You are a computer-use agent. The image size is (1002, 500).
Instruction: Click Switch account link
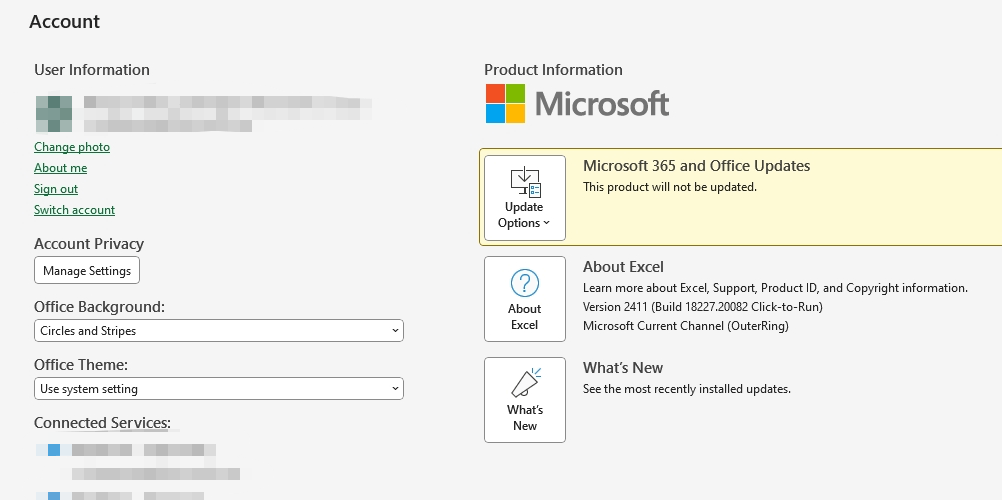pyautogui.click(x=74, y=210)
